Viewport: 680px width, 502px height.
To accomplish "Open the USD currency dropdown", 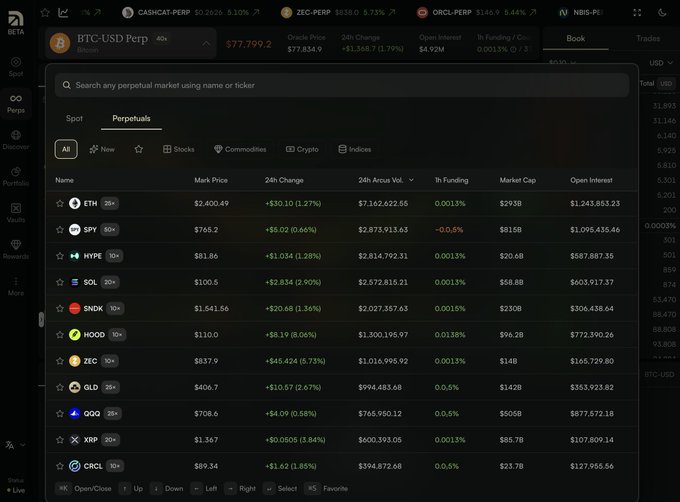I will tap(661, 63).
